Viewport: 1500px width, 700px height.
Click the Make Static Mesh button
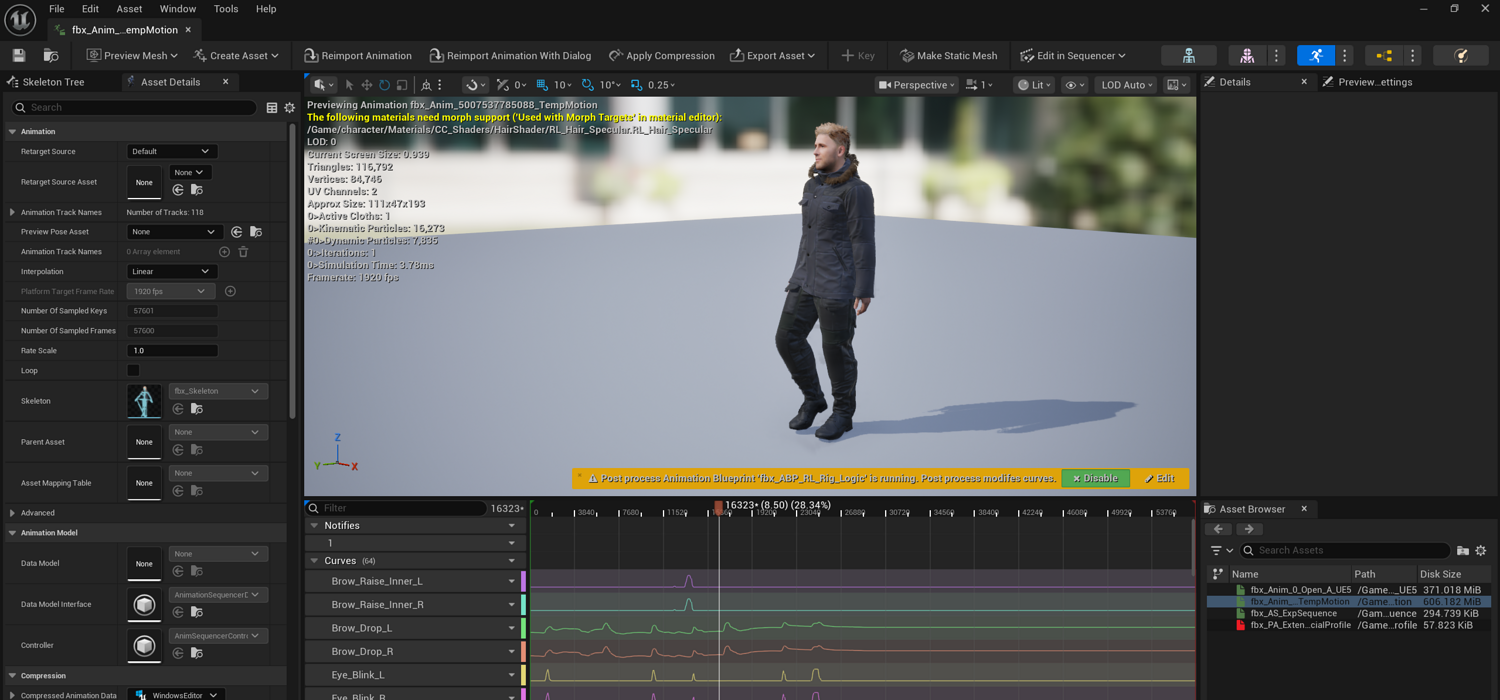(948, 56)
